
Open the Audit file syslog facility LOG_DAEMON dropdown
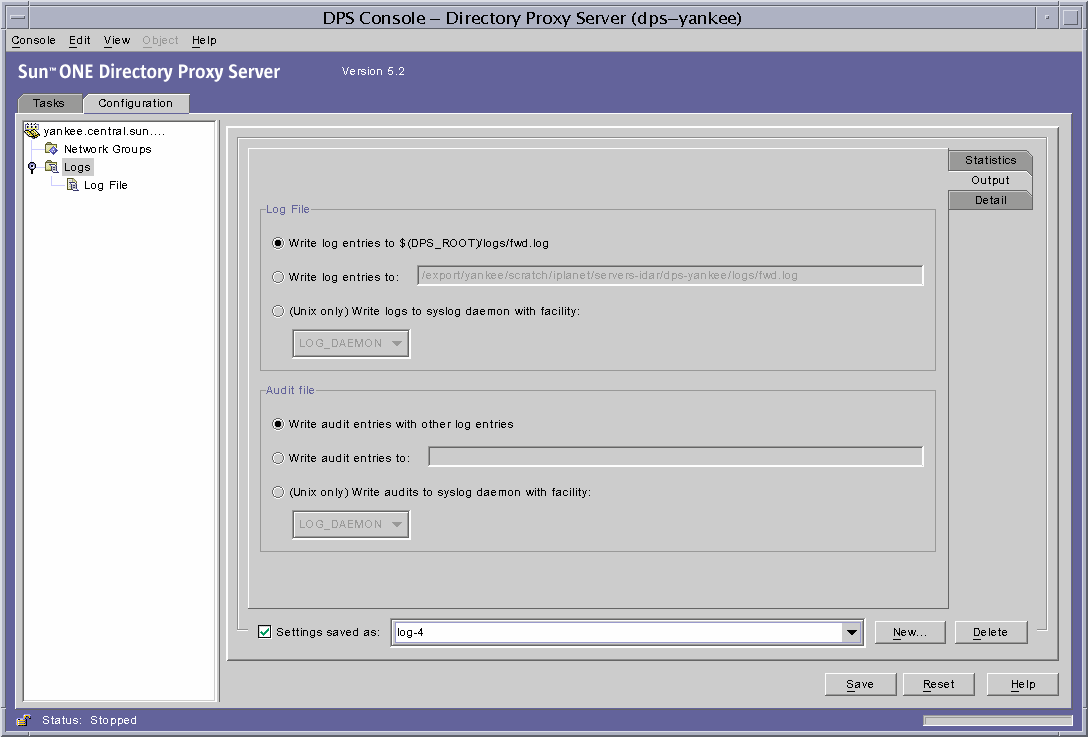(x=351, y=525)
